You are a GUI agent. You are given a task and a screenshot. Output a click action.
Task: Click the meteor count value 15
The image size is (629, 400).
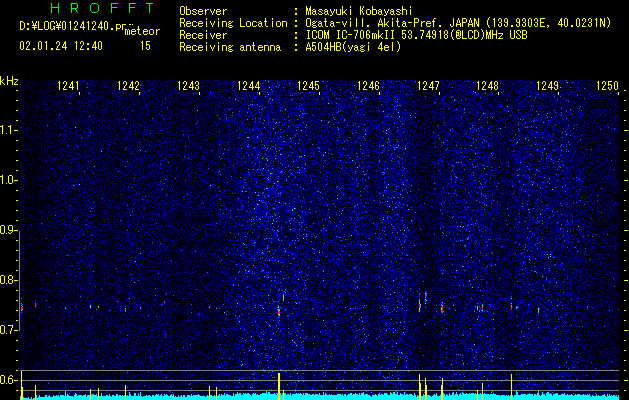(145, 46)
